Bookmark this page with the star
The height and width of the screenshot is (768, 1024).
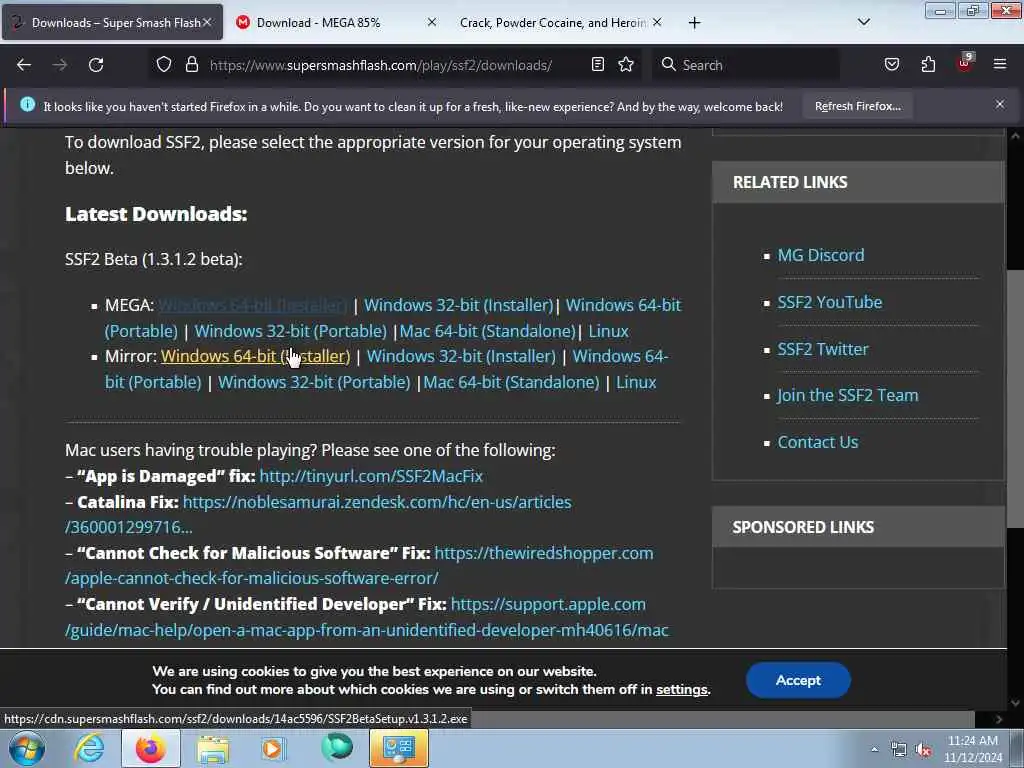[x=626, y=65]
